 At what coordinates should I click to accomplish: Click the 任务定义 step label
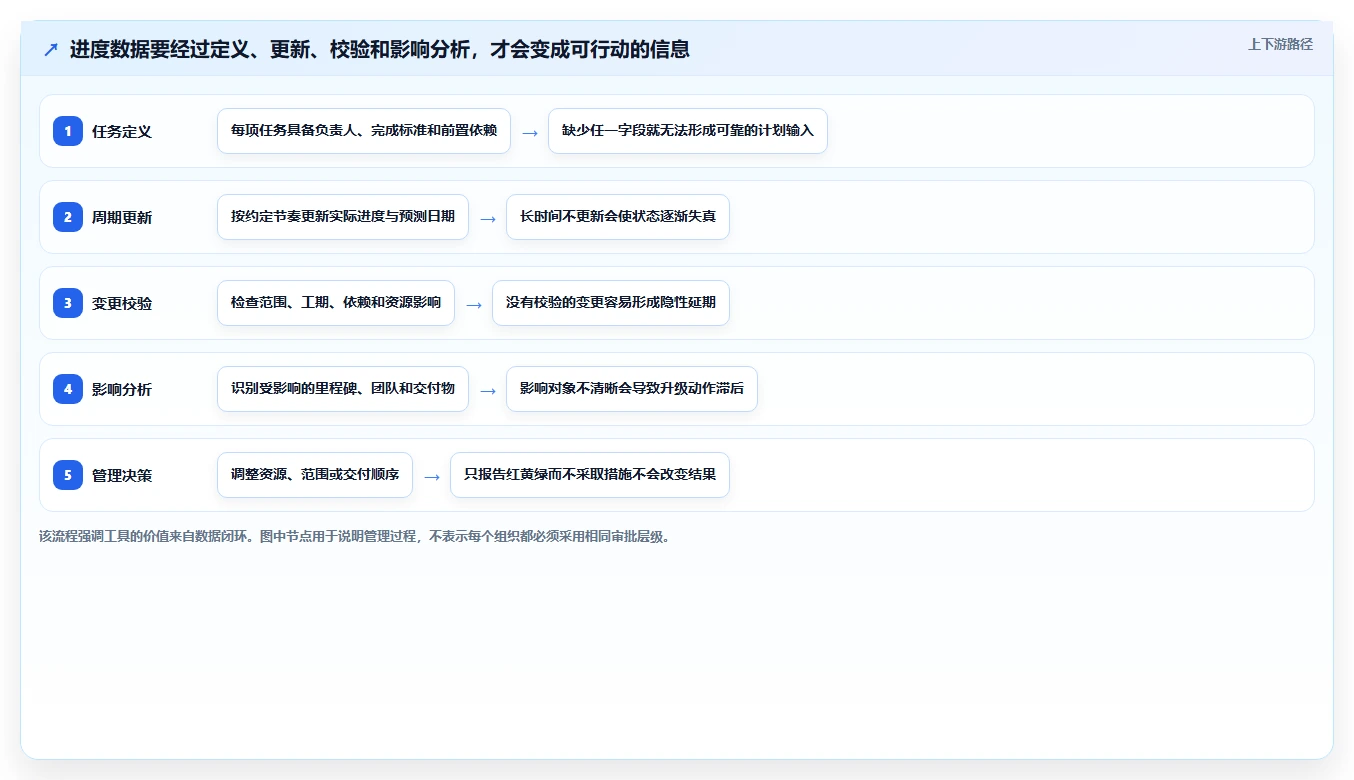(122, 131)
